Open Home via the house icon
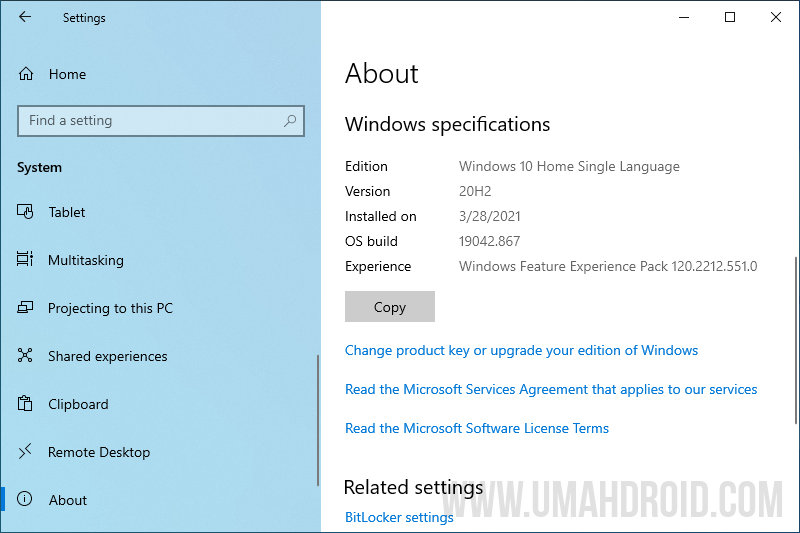The image size is (800, 533). [x=26, y=74]
